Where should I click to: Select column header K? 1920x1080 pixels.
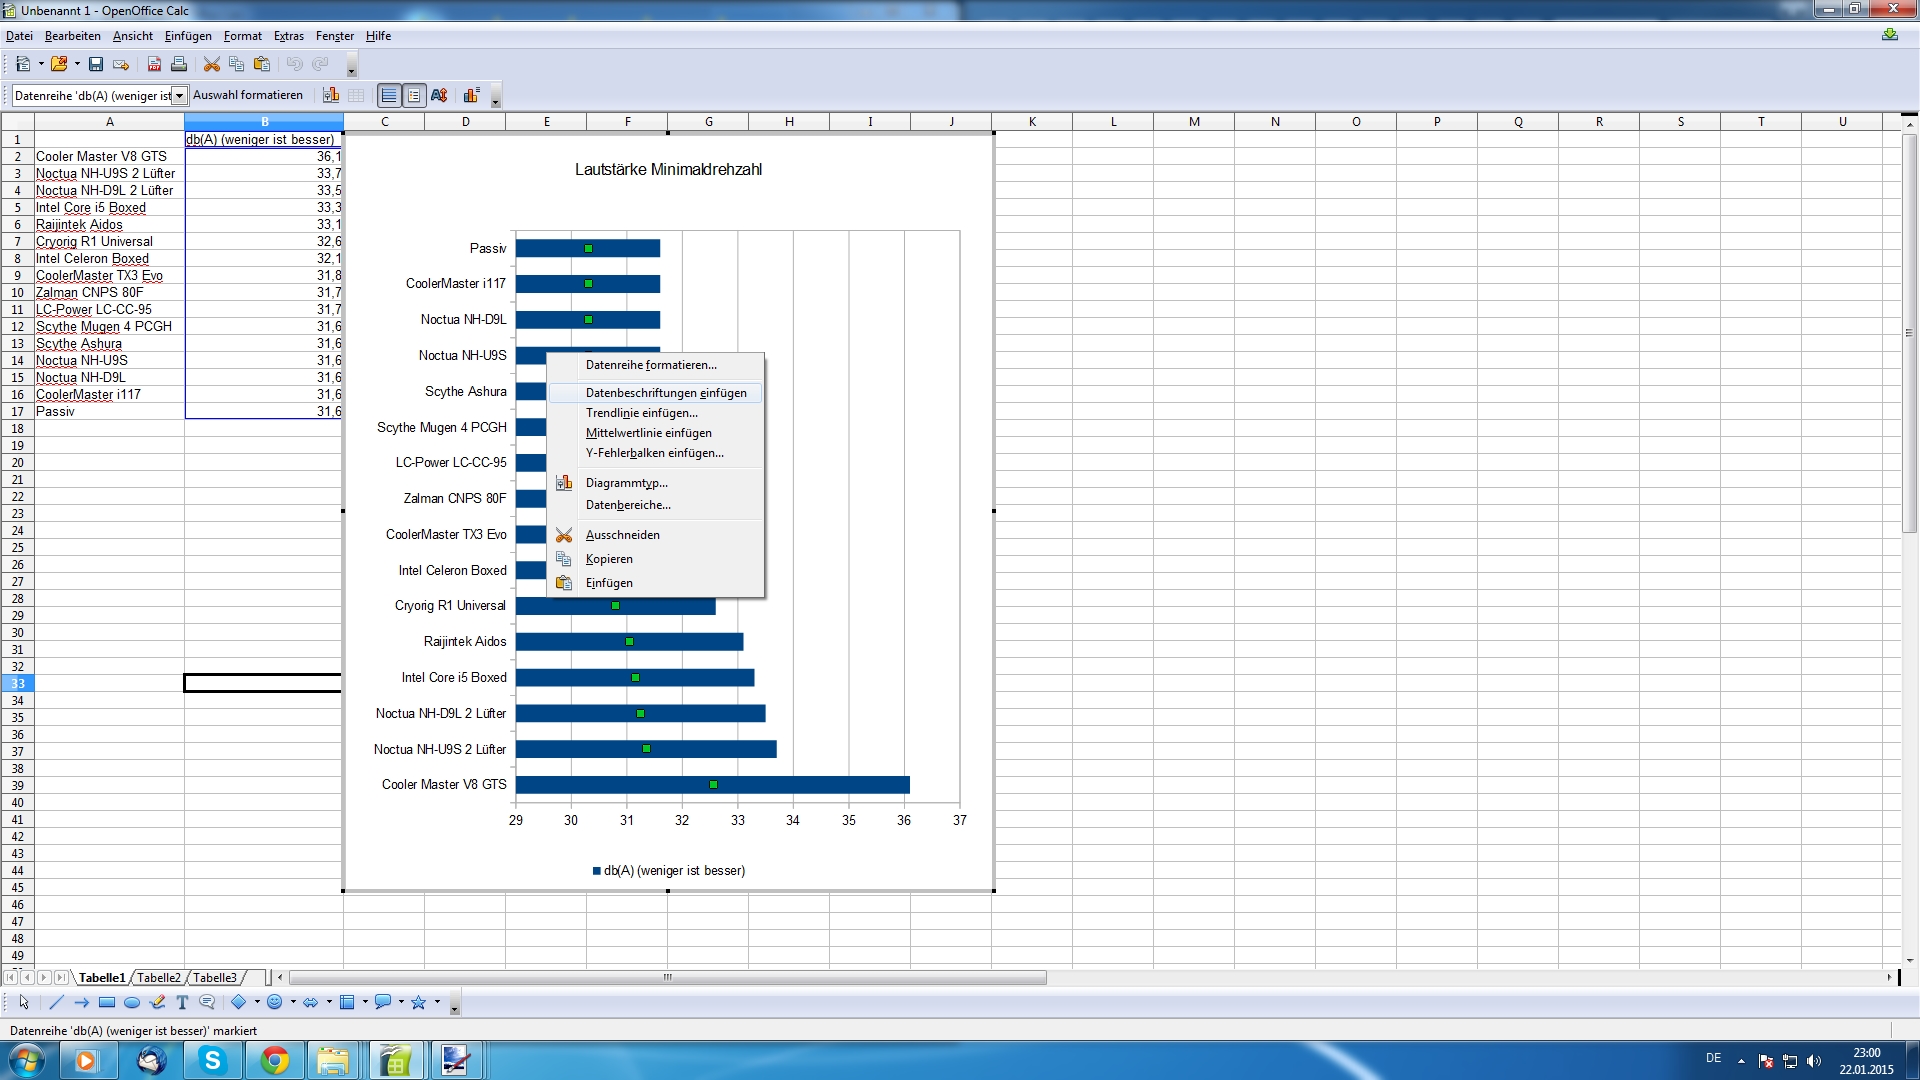pyautogui.click(x=1032, y=122)
